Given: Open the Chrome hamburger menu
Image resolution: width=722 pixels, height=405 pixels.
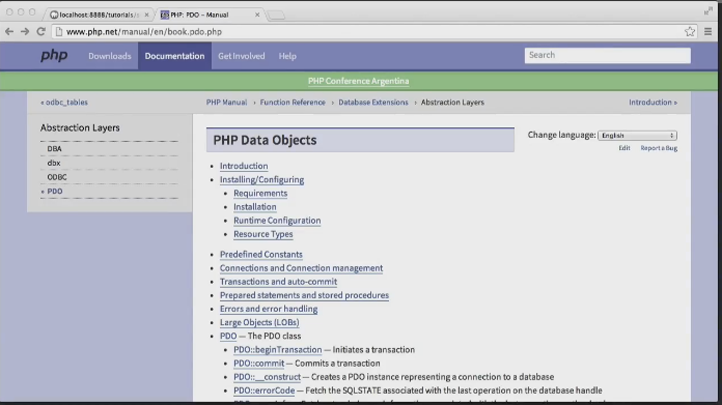Looking at the screenshot, I should 708,31.
